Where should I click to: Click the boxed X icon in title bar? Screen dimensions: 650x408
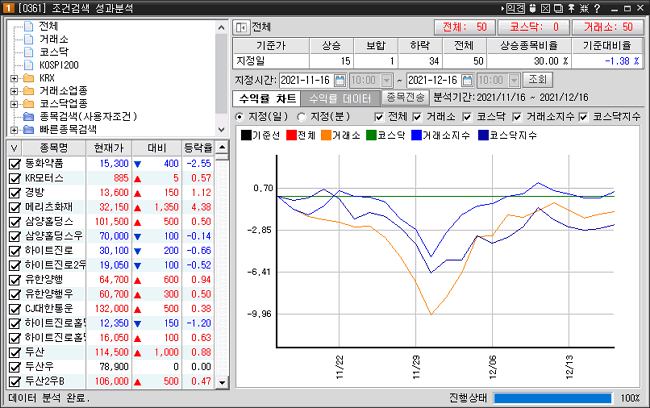546,8
